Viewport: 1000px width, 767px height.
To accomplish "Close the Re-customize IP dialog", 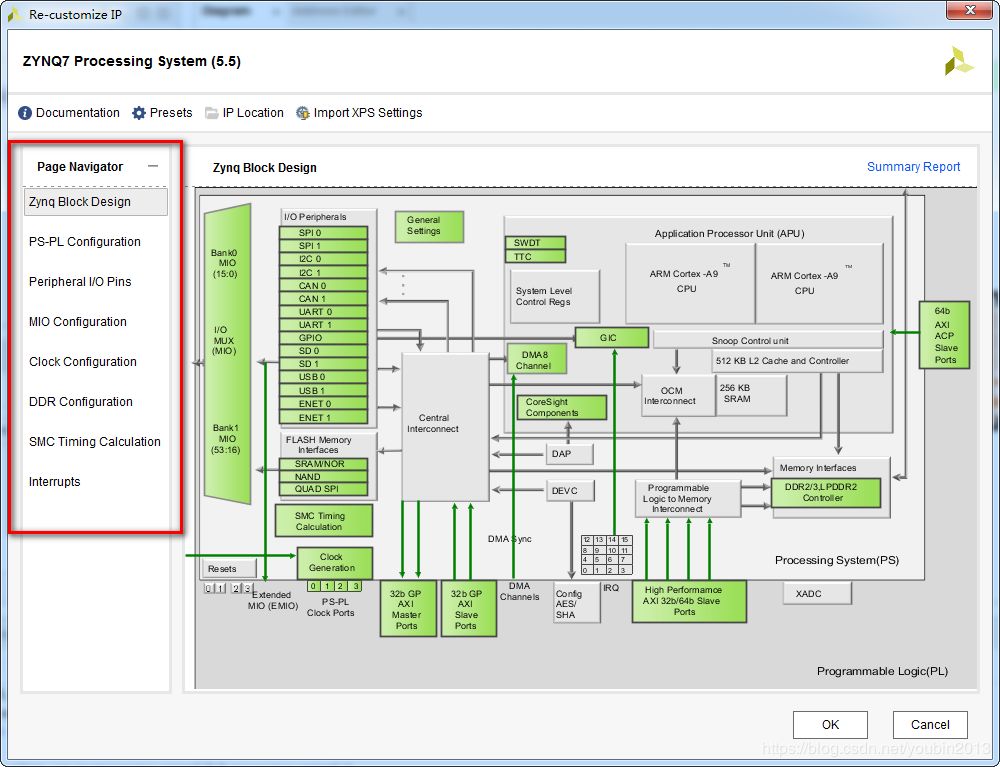I will click(x=969, y=10).
